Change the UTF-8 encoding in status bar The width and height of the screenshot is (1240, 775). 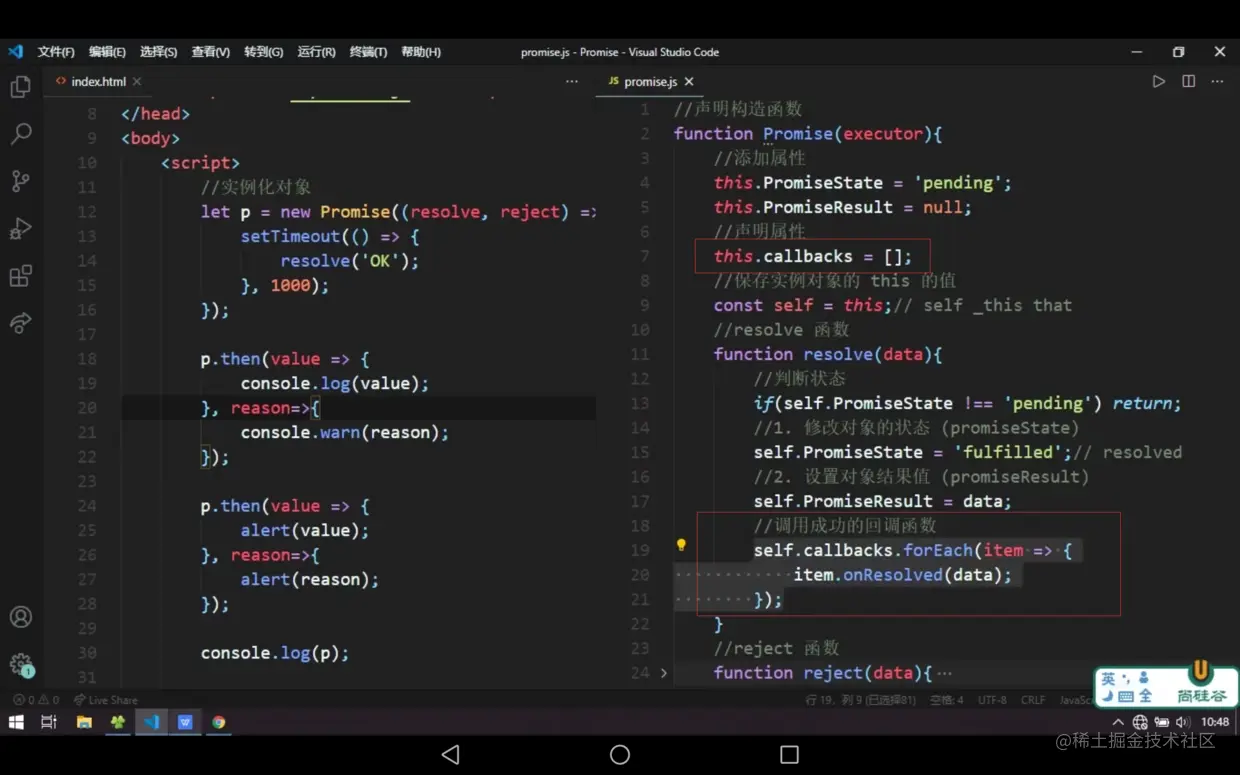click(x=992, y=700)
